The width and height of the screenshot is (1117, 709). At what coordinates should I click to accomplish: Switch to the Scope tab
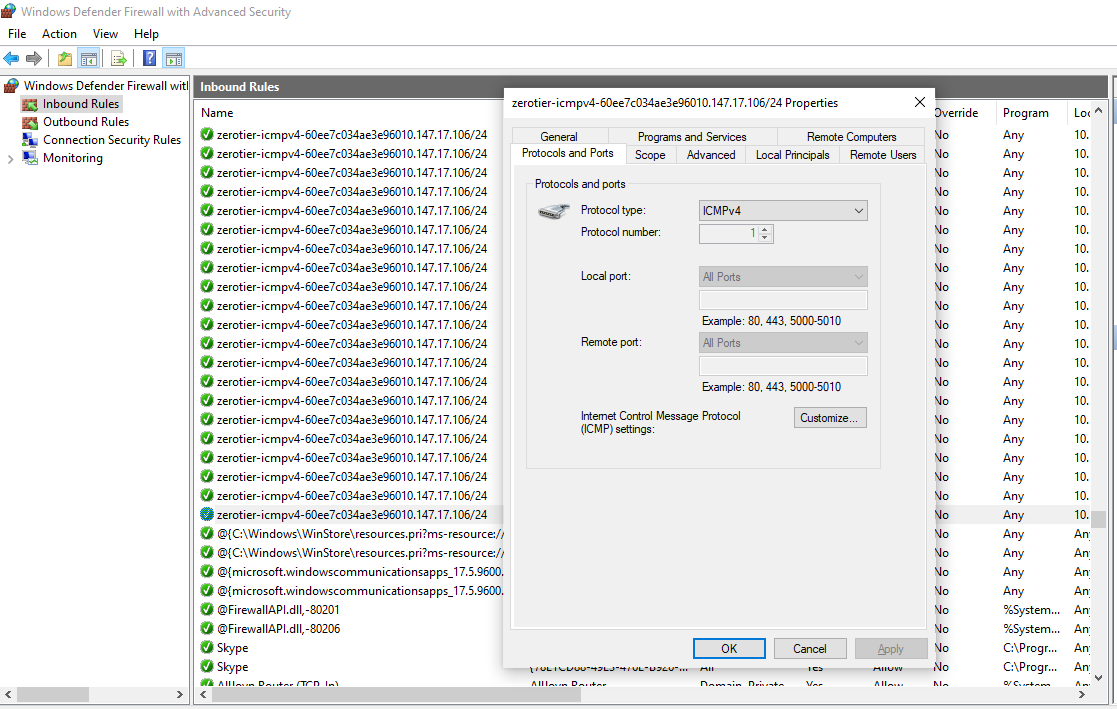click(x=650, y=155)
